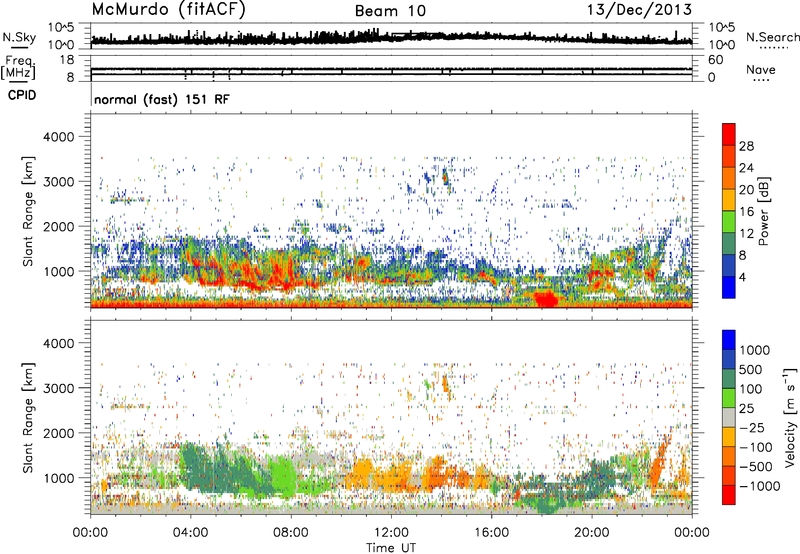This screenshot has height=554, width=800.
Task: Click the '16:00' time tick label
Action: [492, 533]
